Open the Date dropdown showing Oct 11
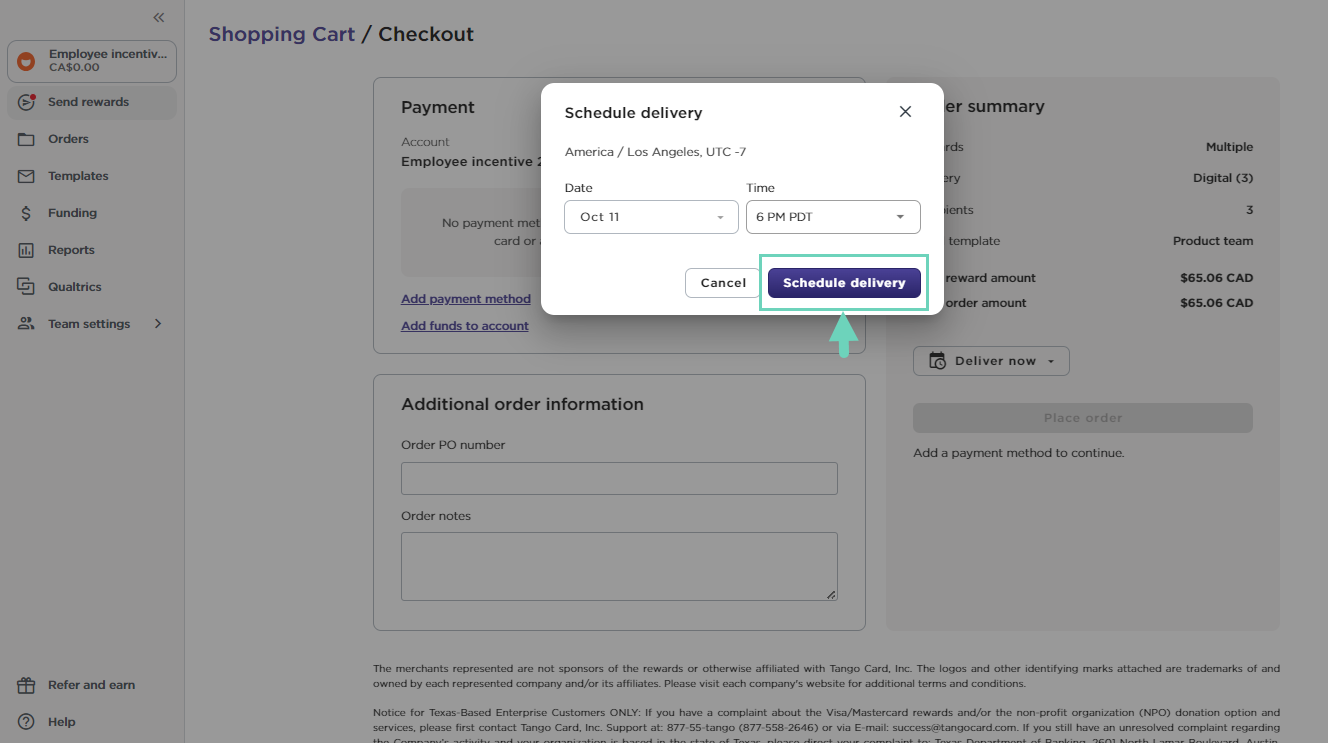 (651, 217)
